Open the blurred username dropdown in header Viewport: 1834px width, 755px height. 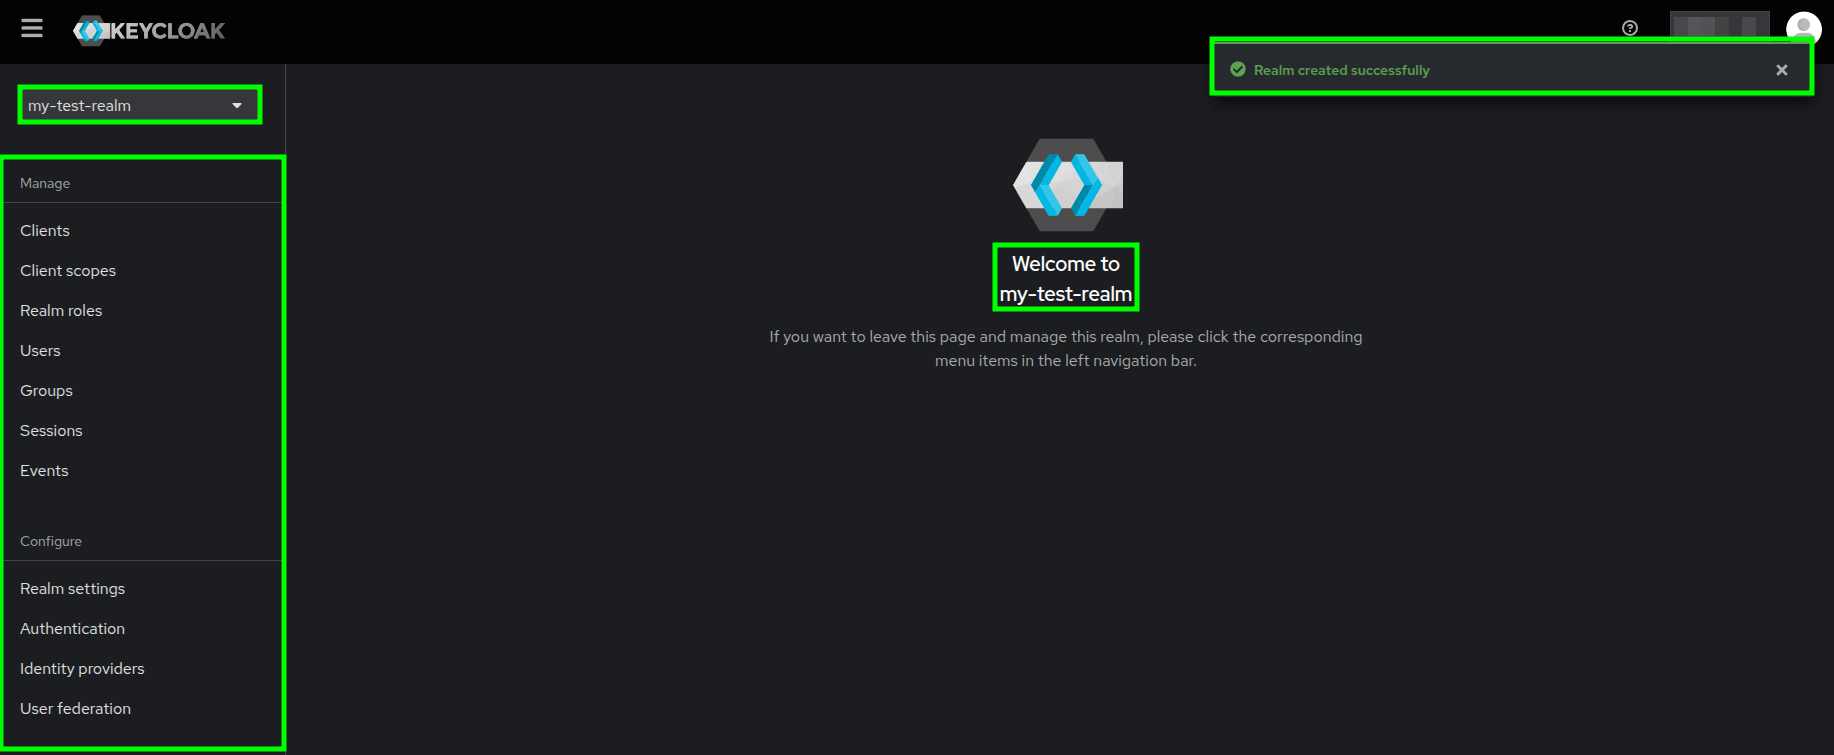1719,27
